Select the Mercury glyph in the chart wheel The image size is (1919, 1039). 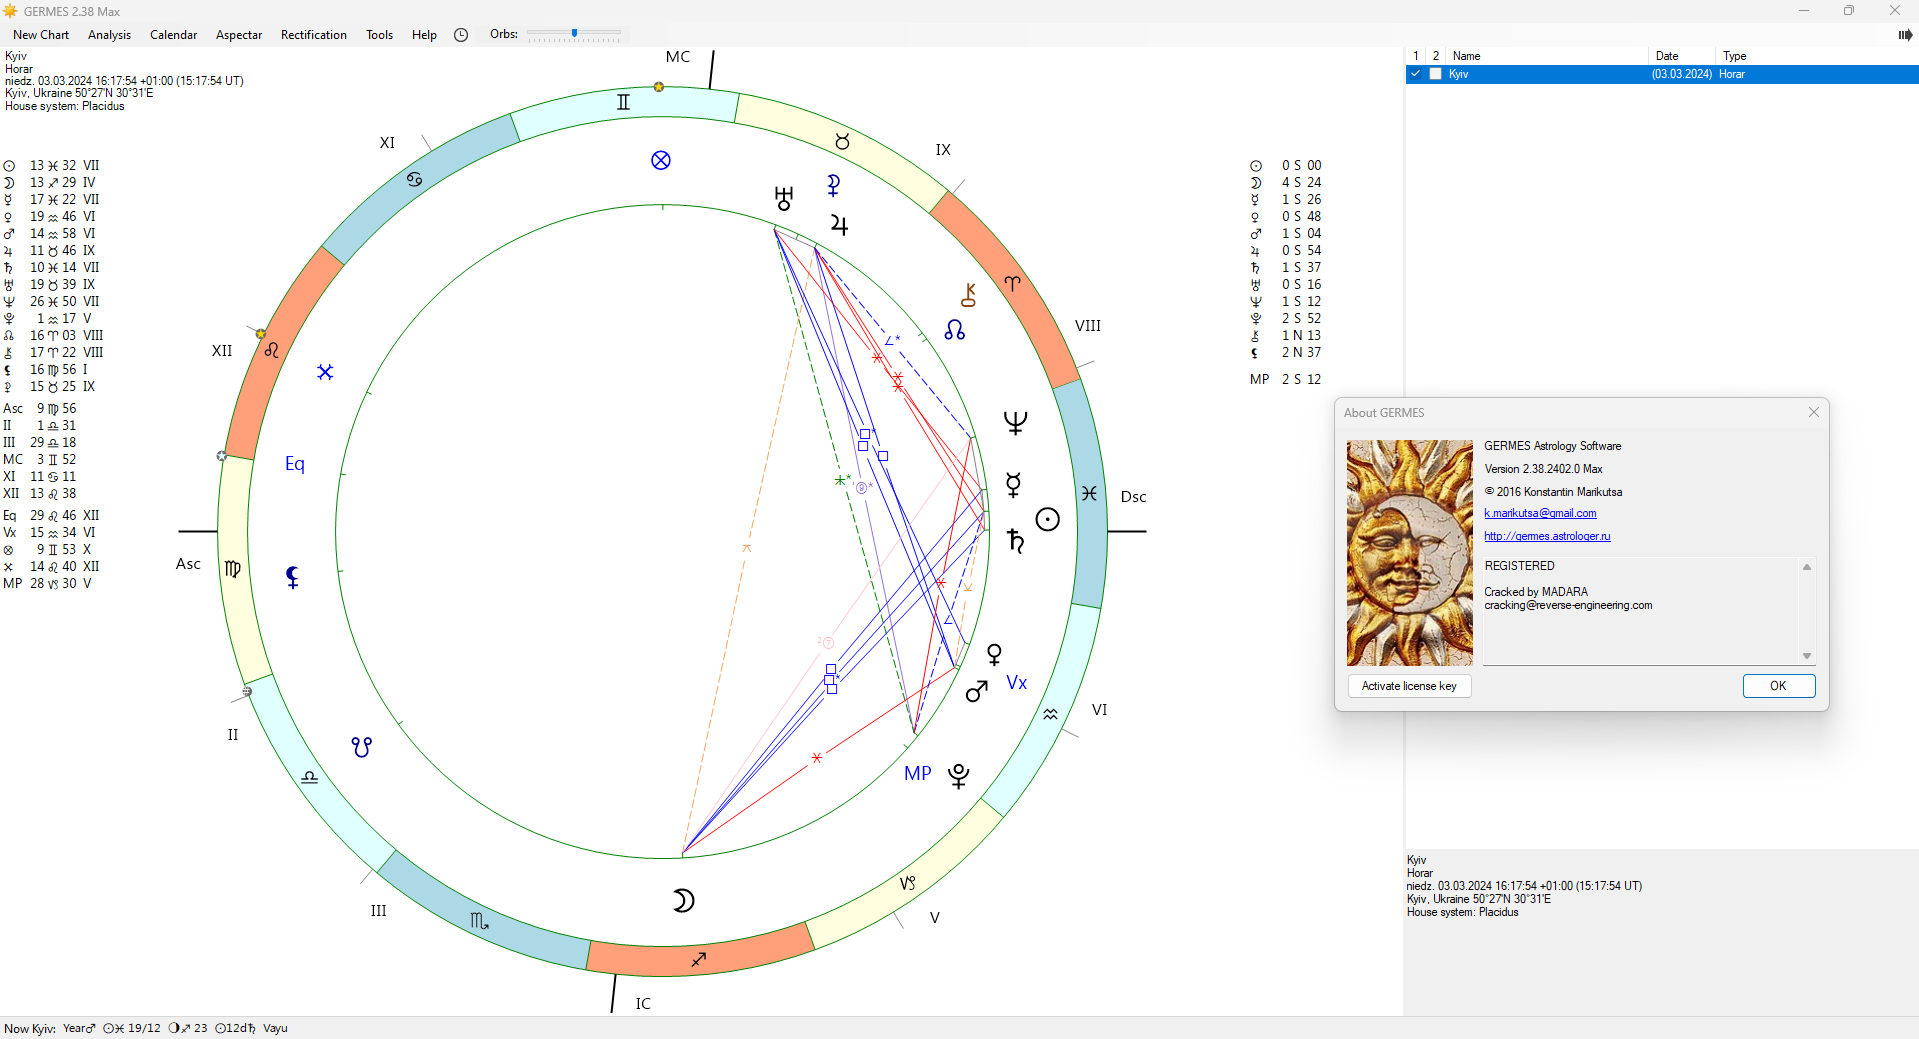coord(1013,485)
